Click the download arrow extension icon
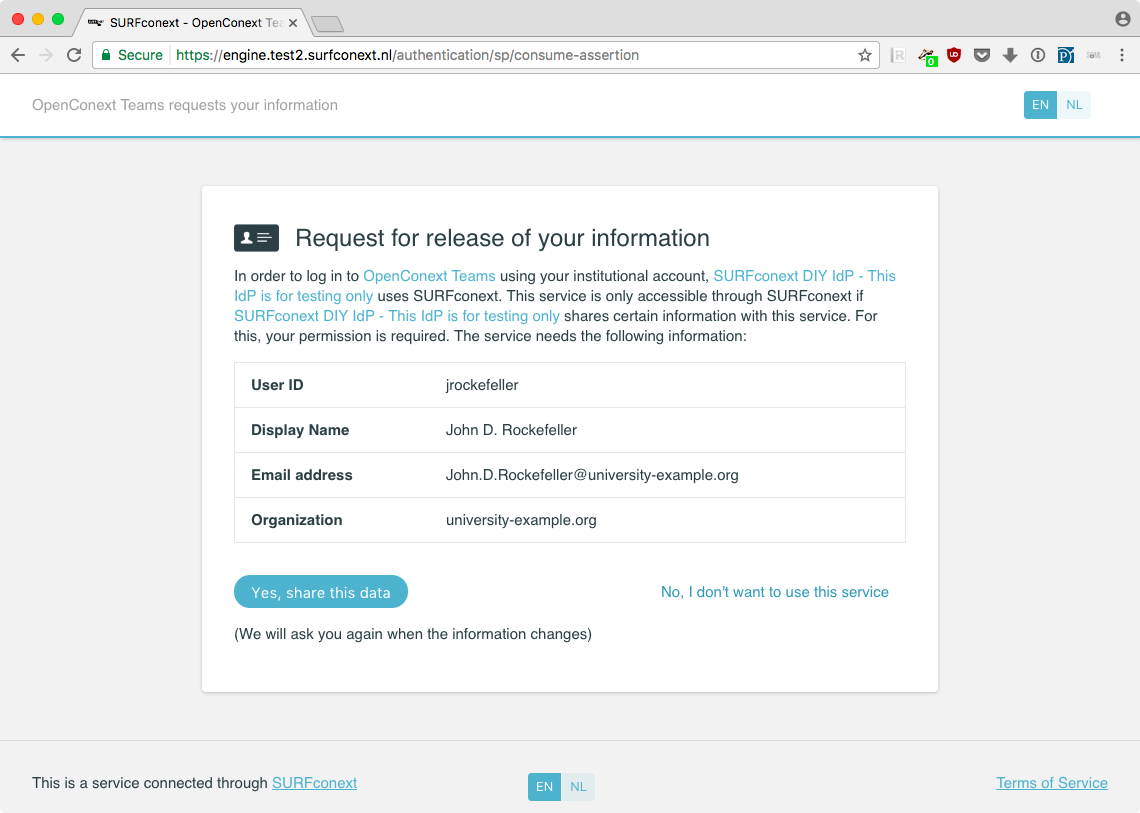Viewport: 1140px width, 813px height. coord(1010,55)
